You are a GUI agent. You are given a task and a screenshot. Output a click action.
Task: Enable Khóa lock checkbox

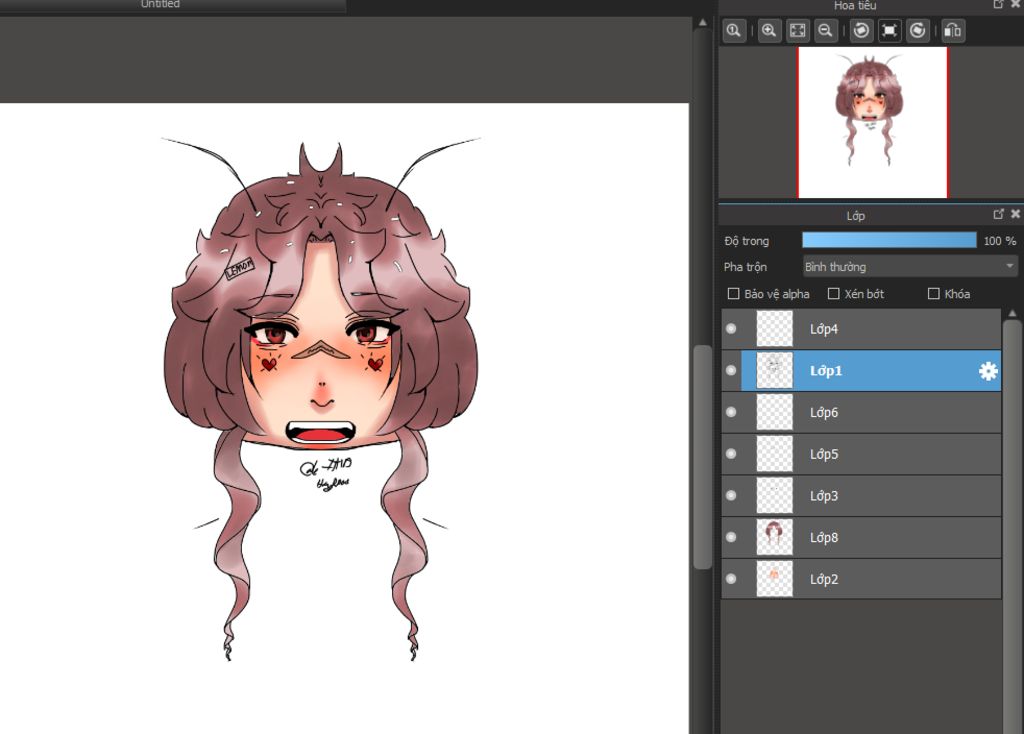[934, 294]
